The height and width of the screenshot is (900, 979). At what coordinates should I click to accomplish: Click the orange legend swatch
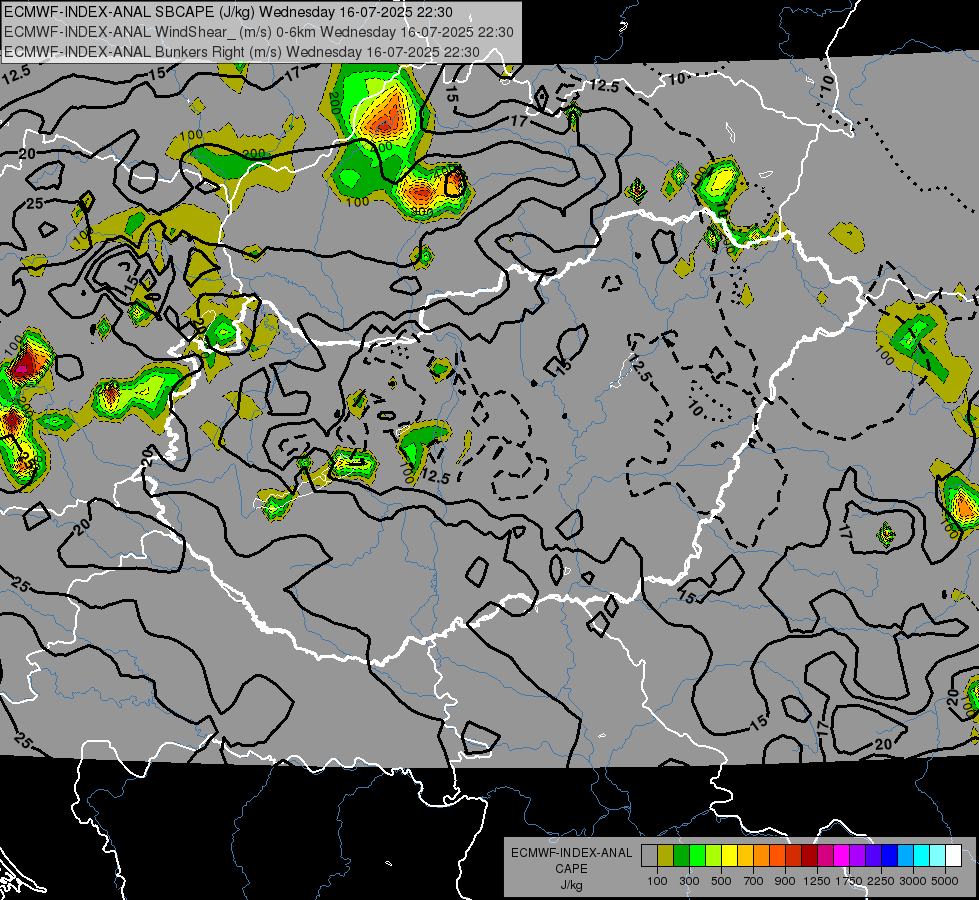point(761,855)
